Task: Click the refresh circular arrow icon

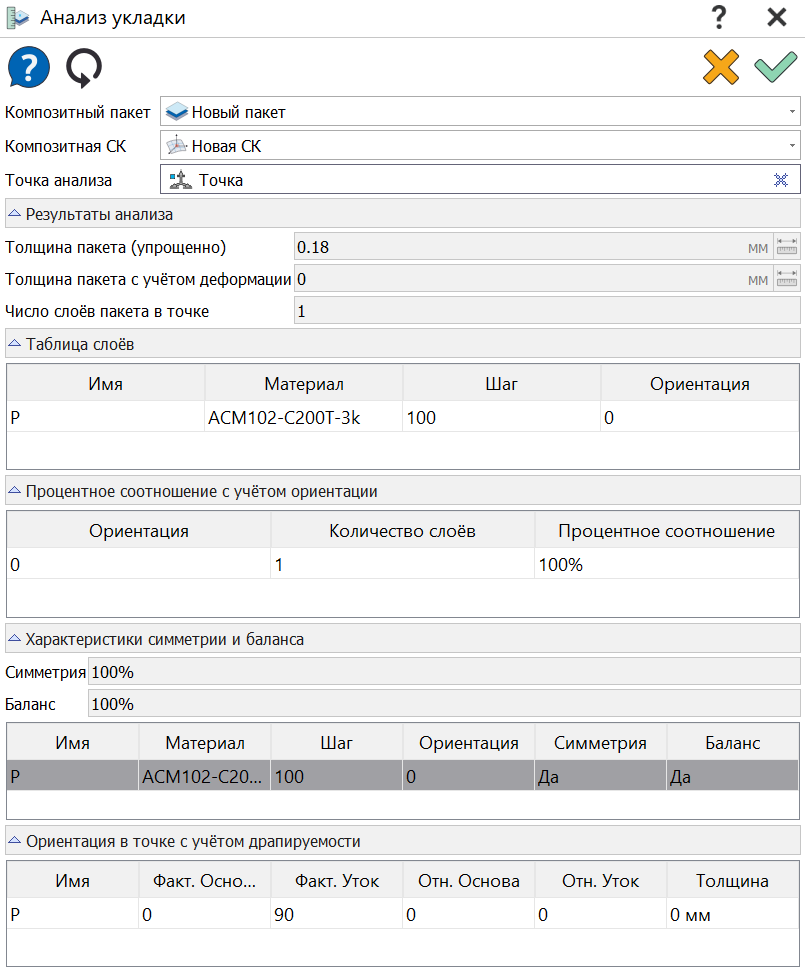Action: pos(84,67)
